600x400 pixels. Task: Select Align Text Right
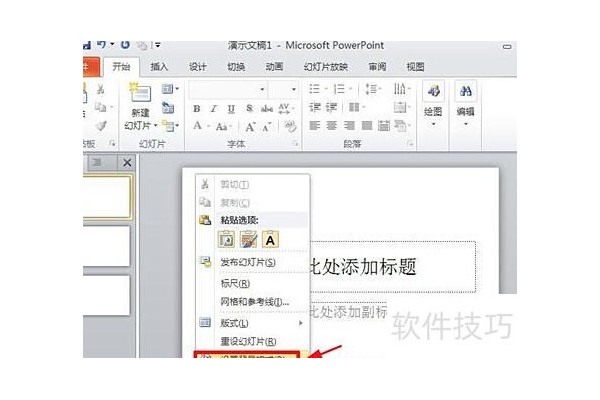[x=349, y=126]
